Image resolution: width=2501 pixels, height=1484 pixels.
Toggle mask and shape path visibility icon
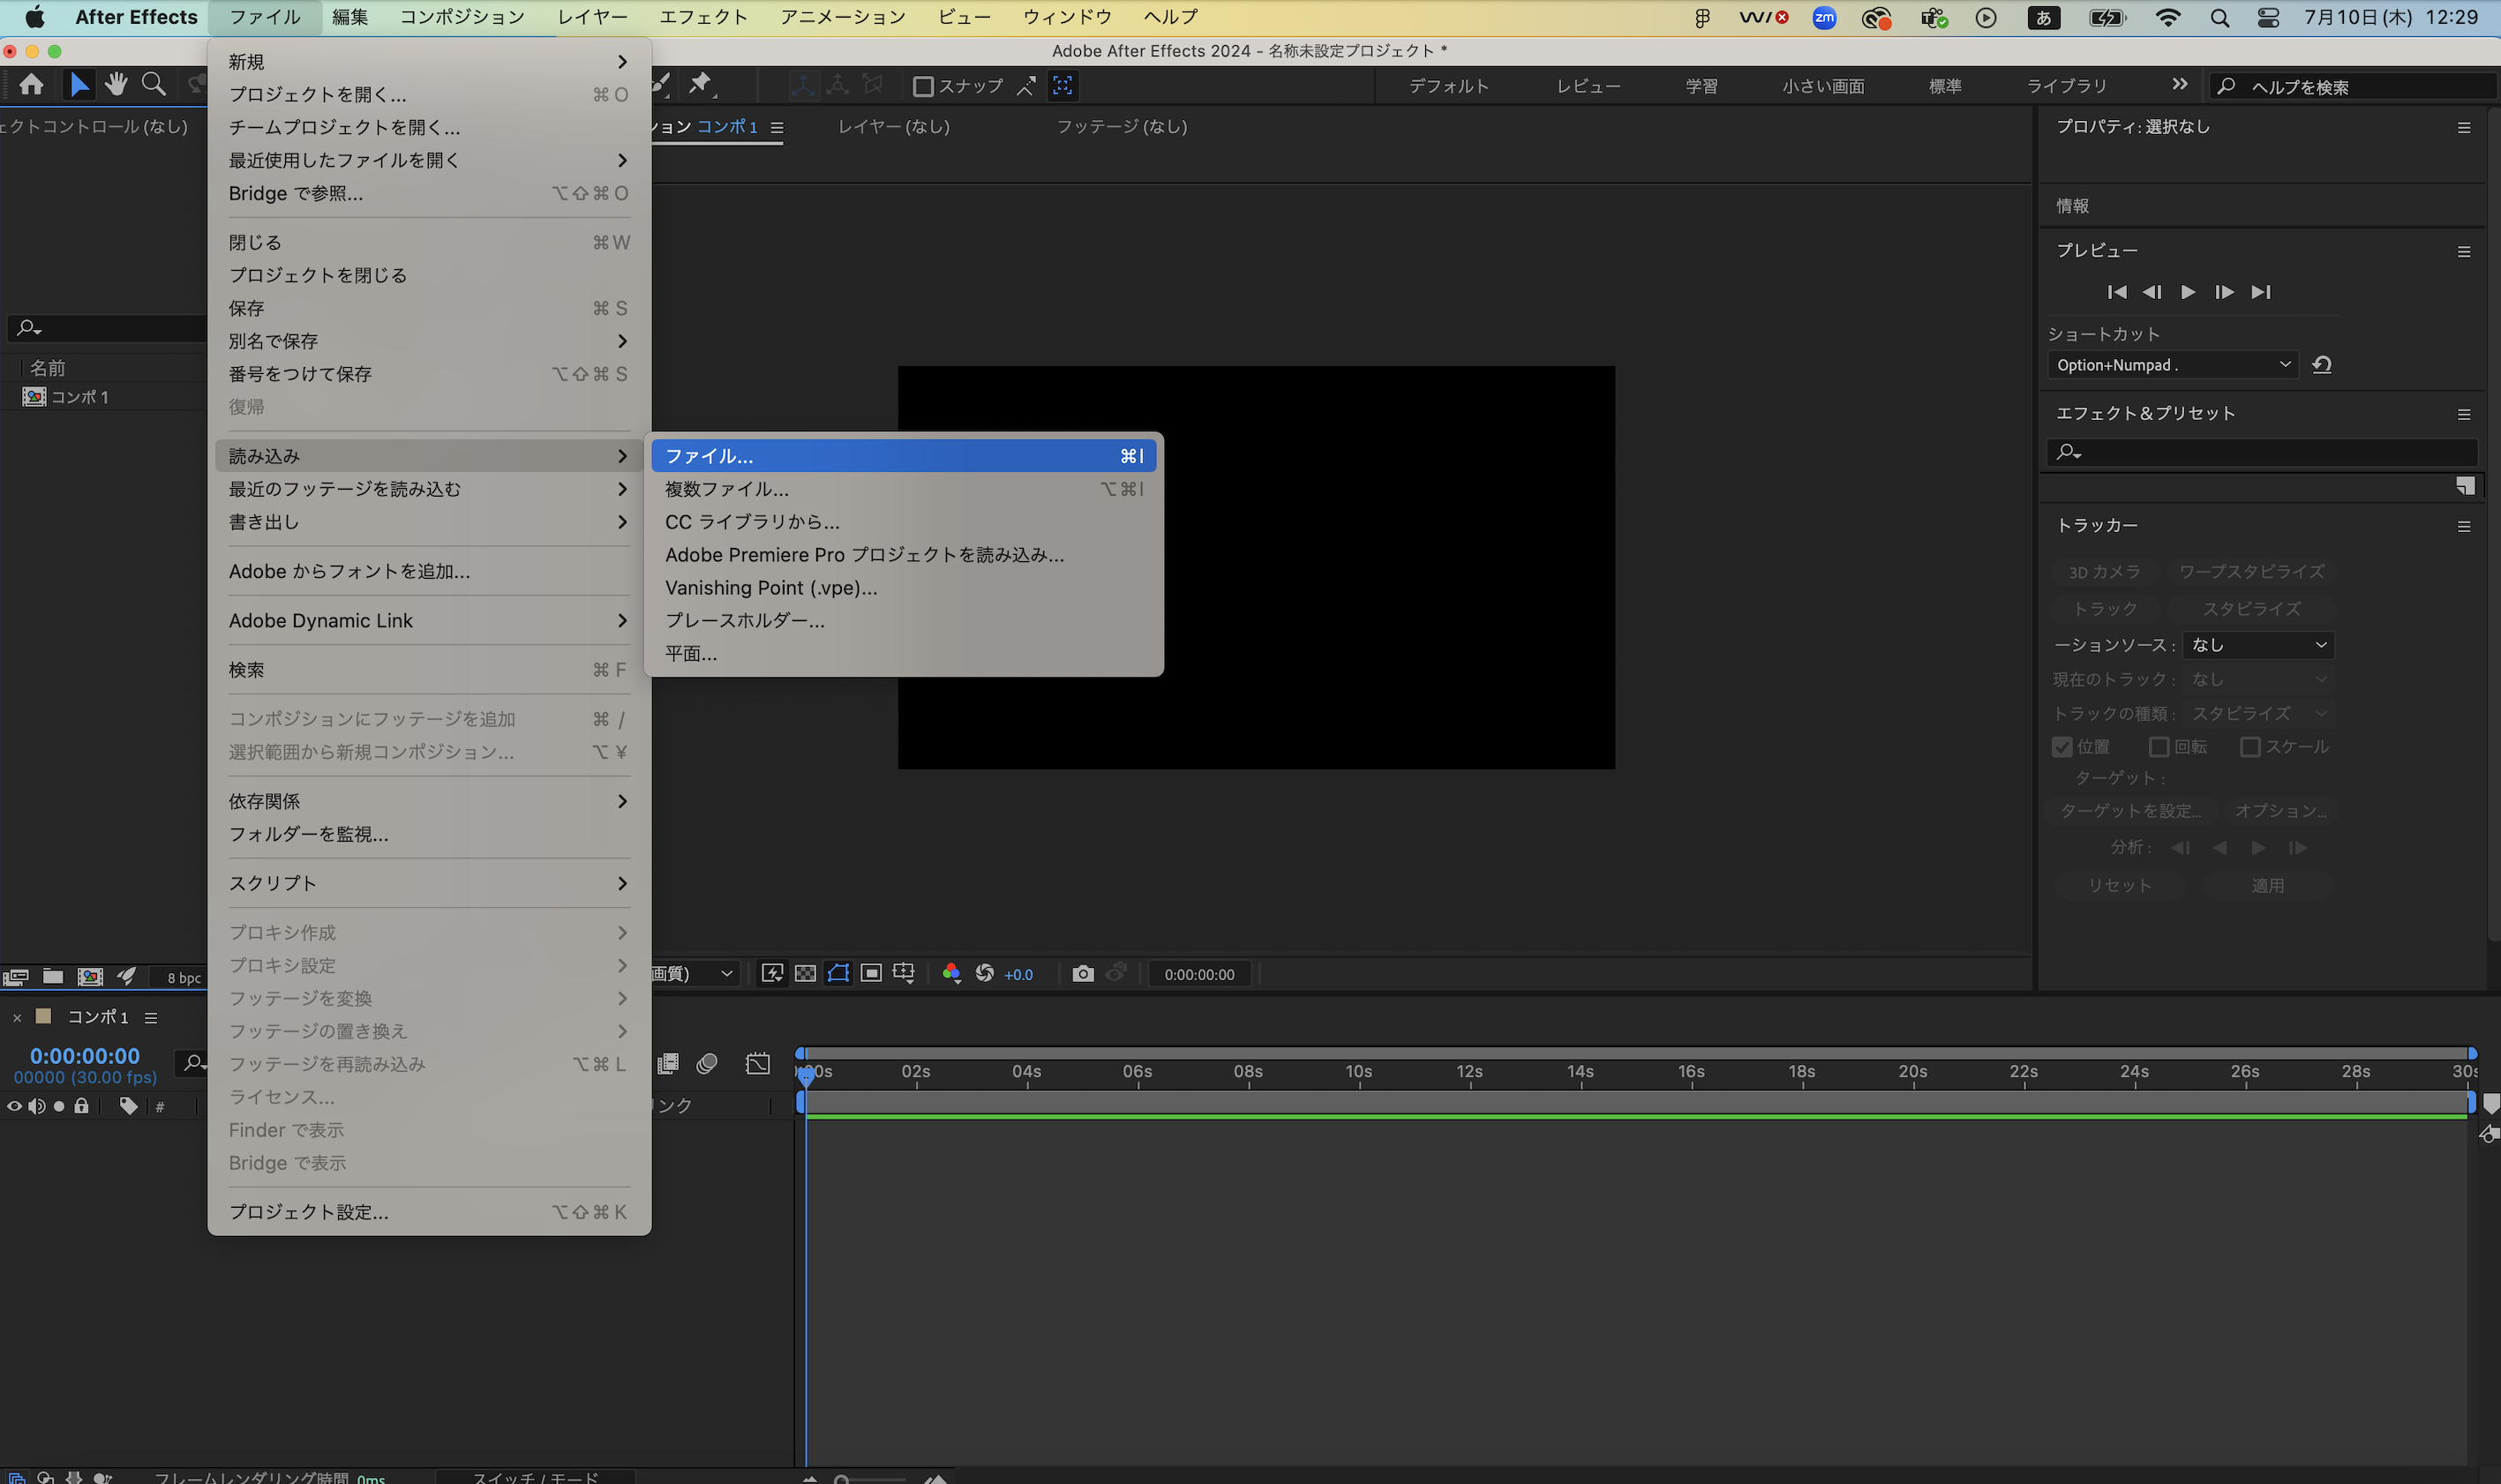coord(838,973)
